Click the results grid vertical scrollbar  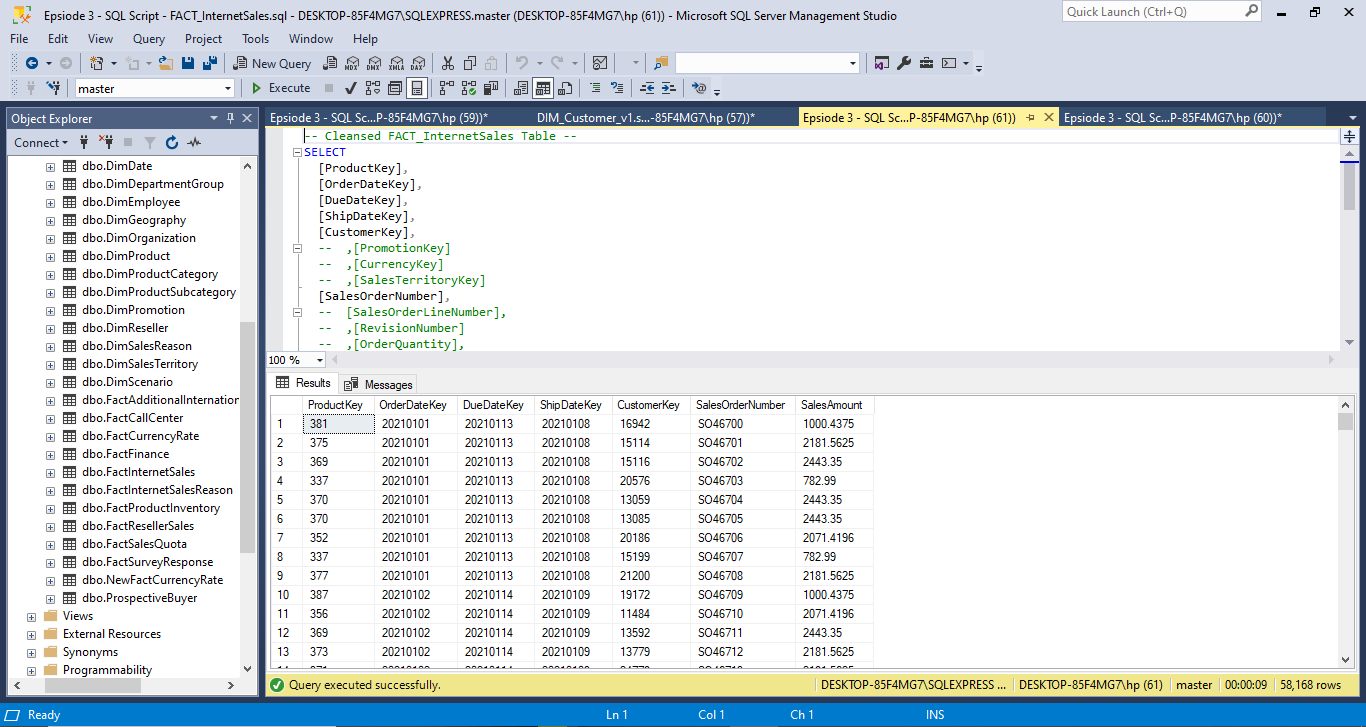pyautogui.click(x=1345, y=531)
